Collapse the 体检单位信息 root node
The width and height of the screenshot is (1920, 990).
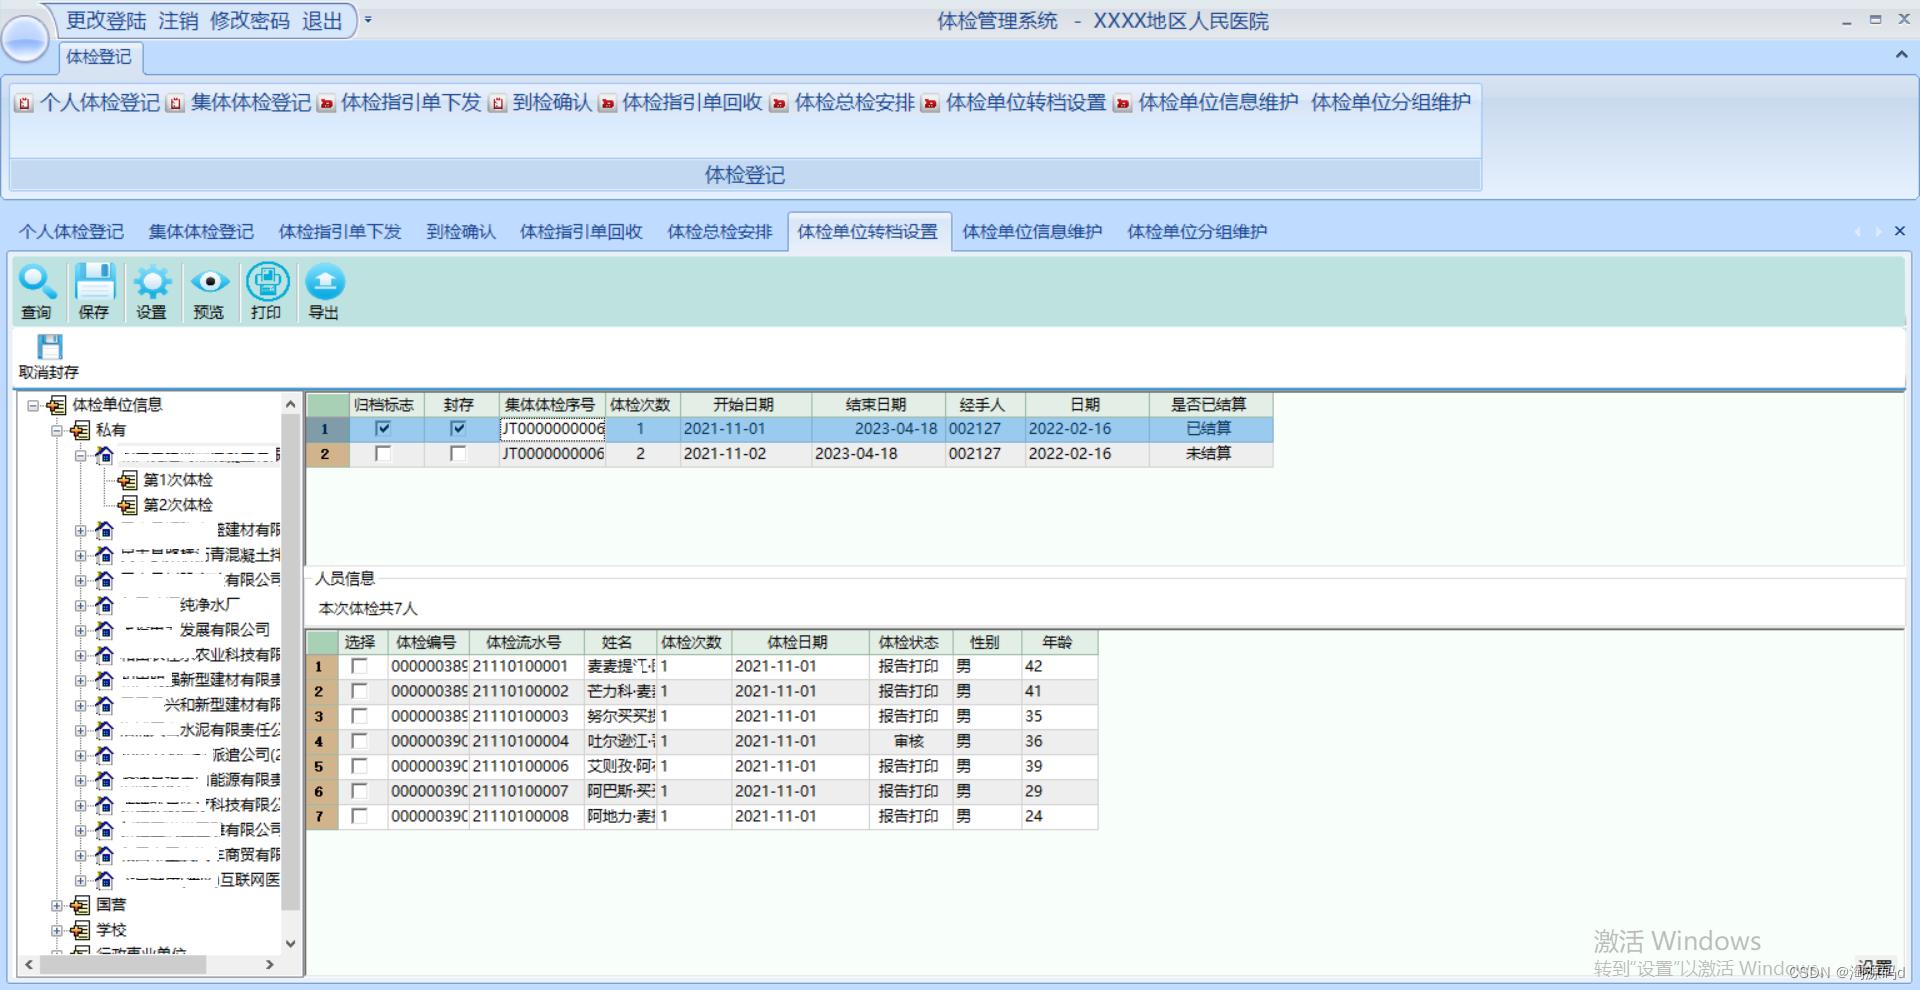pyautogui.click(x=33, y=405)
